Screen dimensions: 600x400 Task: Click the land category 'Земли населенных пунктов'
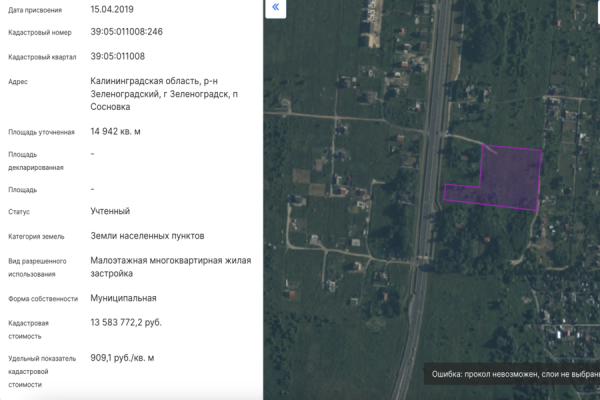pos(147,236)
